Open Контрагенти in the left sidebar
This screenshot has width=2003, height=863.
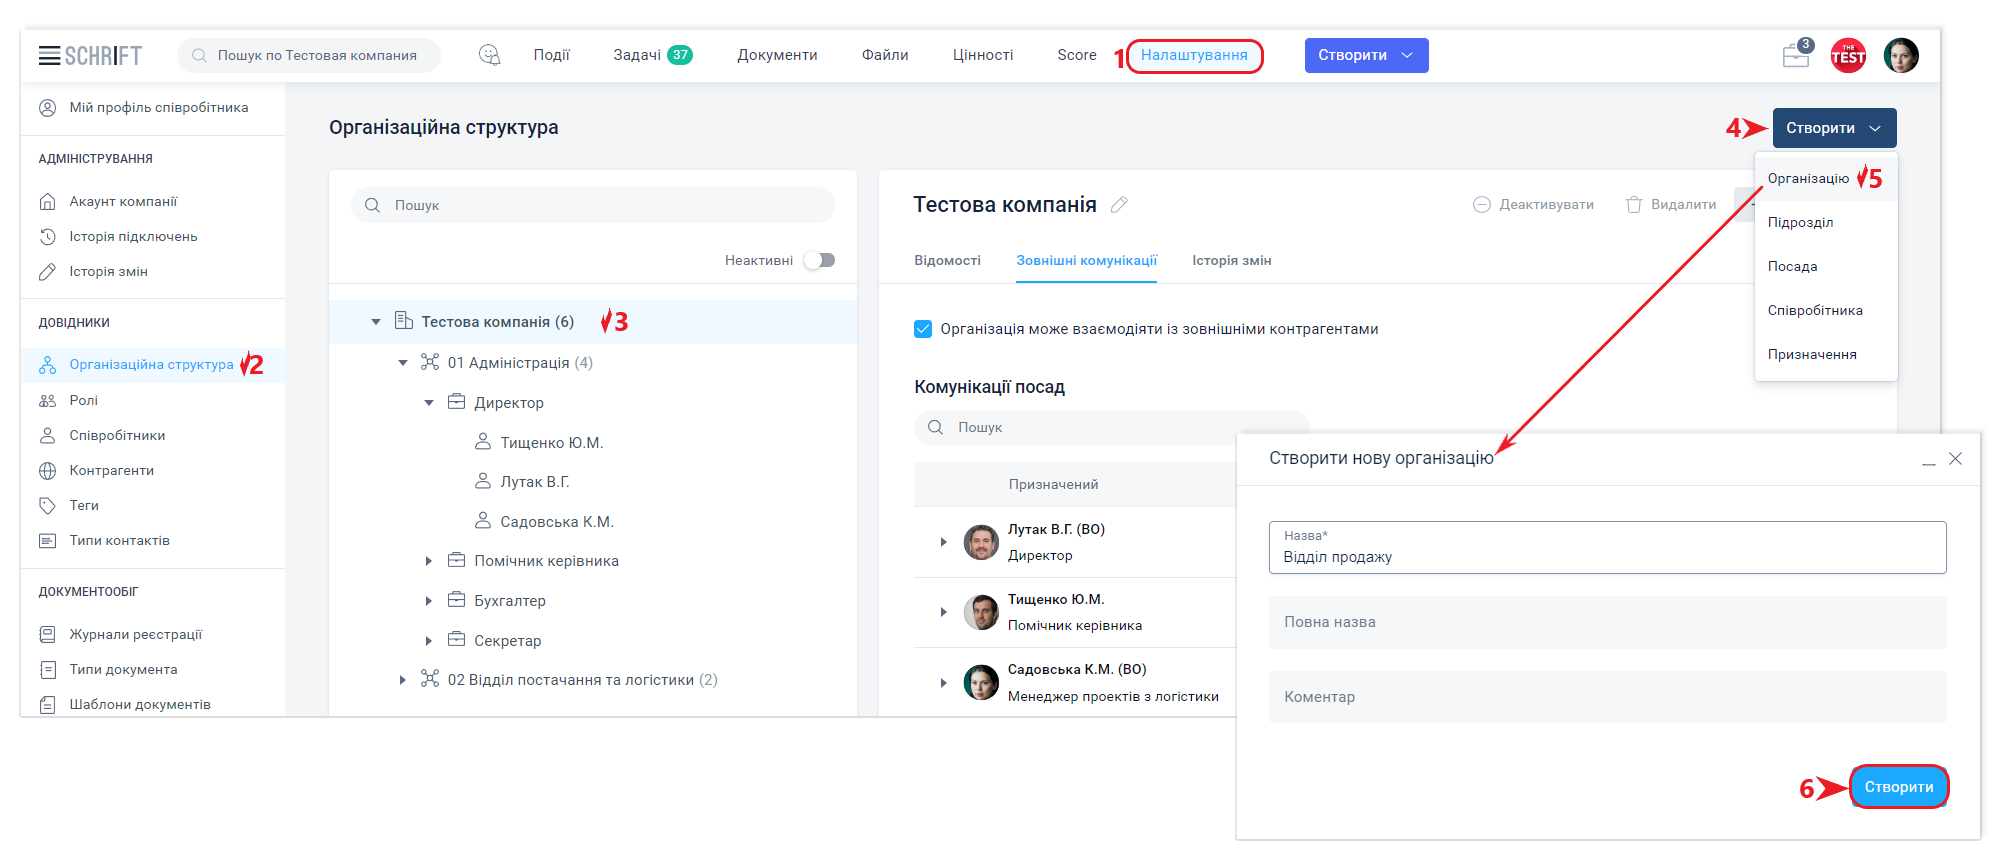tap(111, 470)
